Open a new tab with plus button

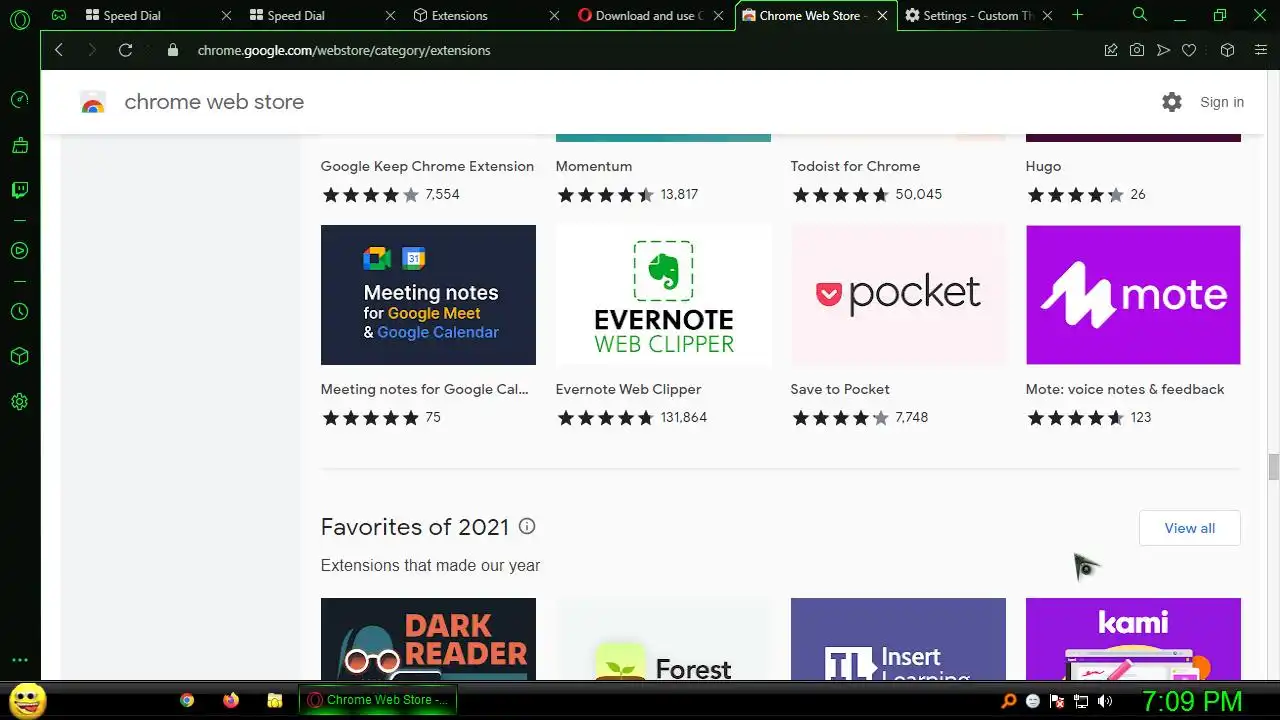pyautogui.click(x=1077, y=15)
